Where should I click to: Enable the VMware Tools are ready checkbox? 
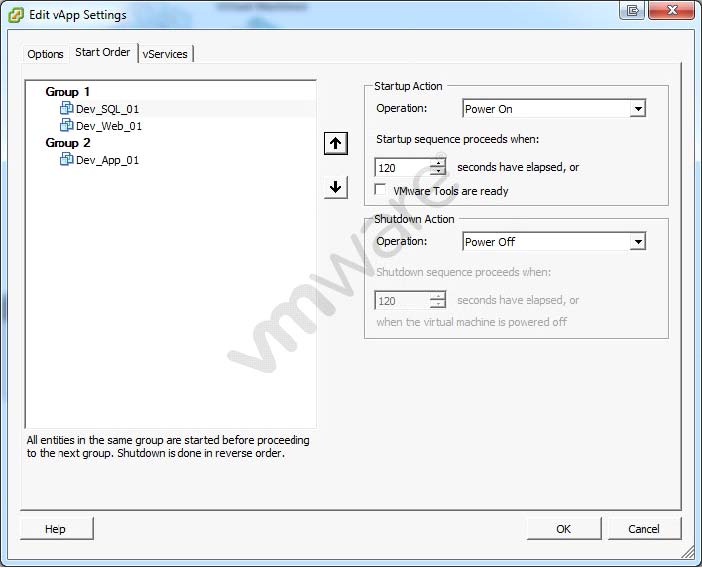coord(380,189)
